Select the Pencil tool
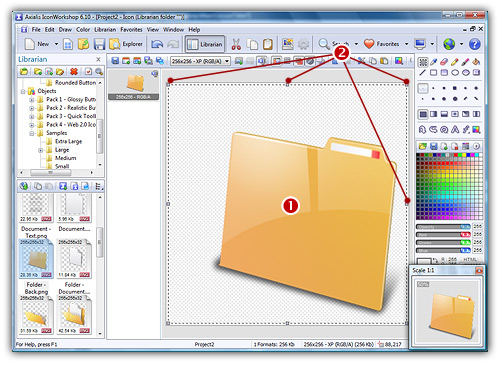Image resolution: width=500 pixels, height=375 pixels. pos(454,62)
